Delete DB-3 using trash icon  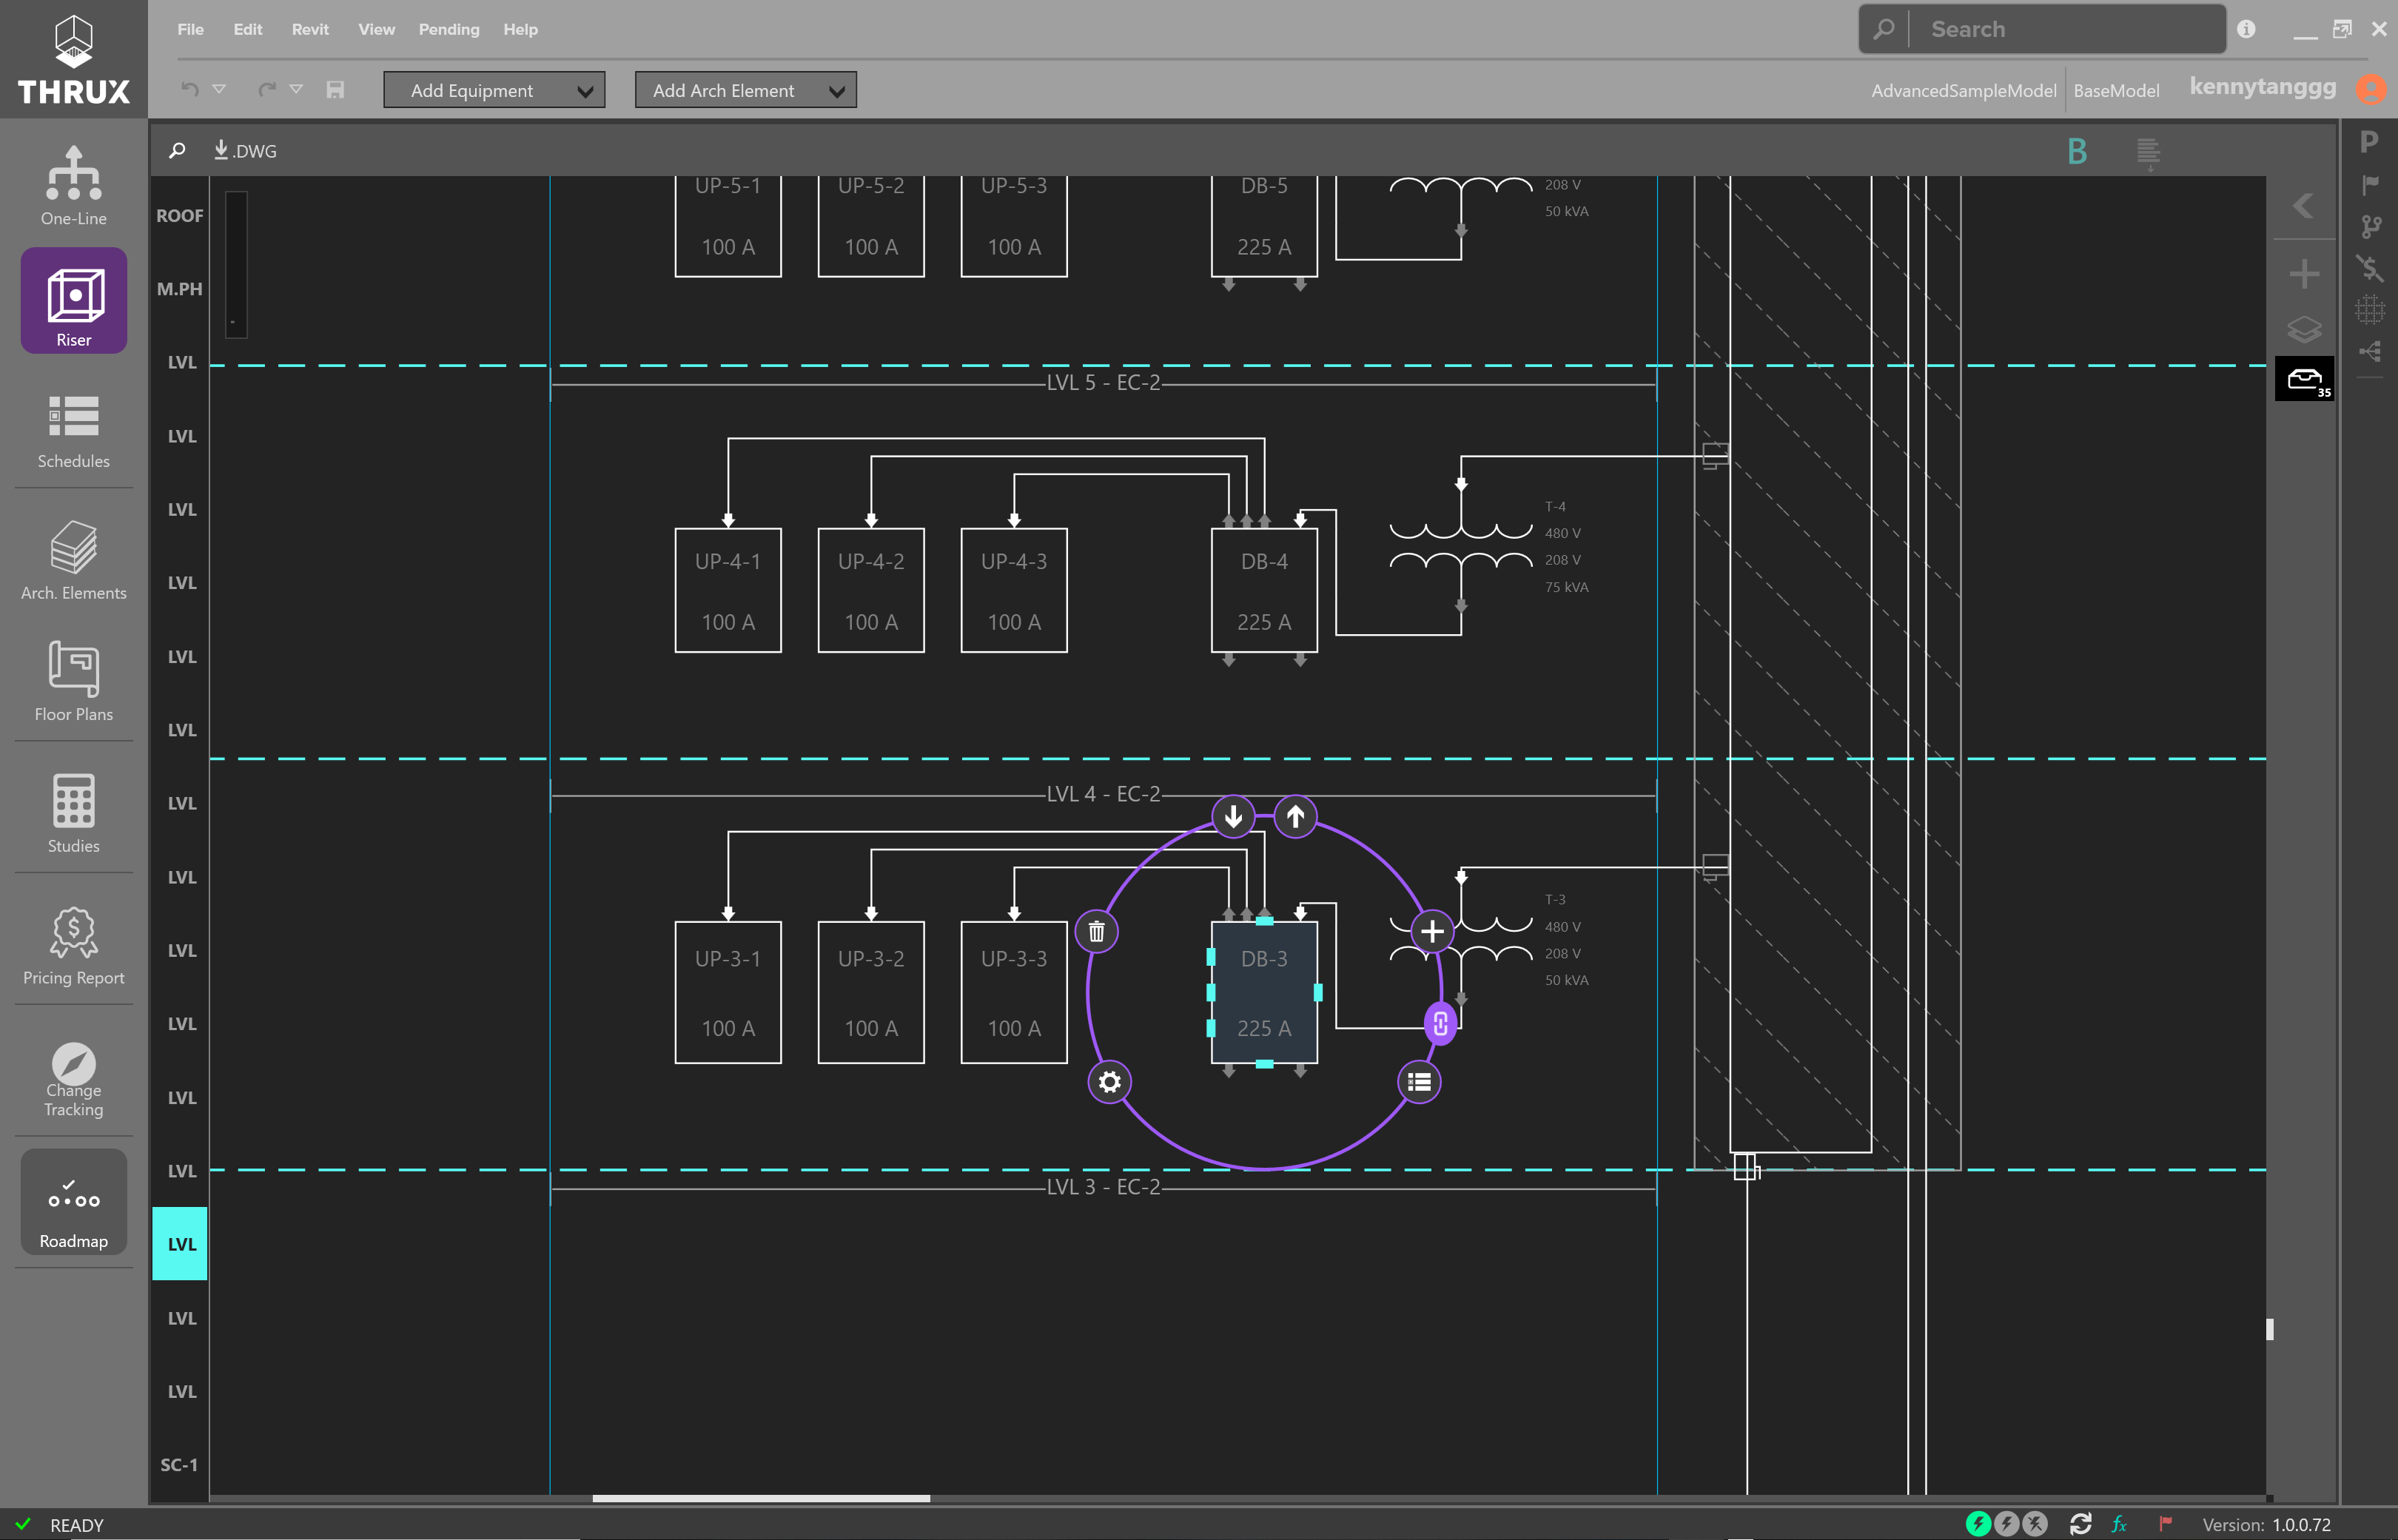click(x=1097, y=932)
